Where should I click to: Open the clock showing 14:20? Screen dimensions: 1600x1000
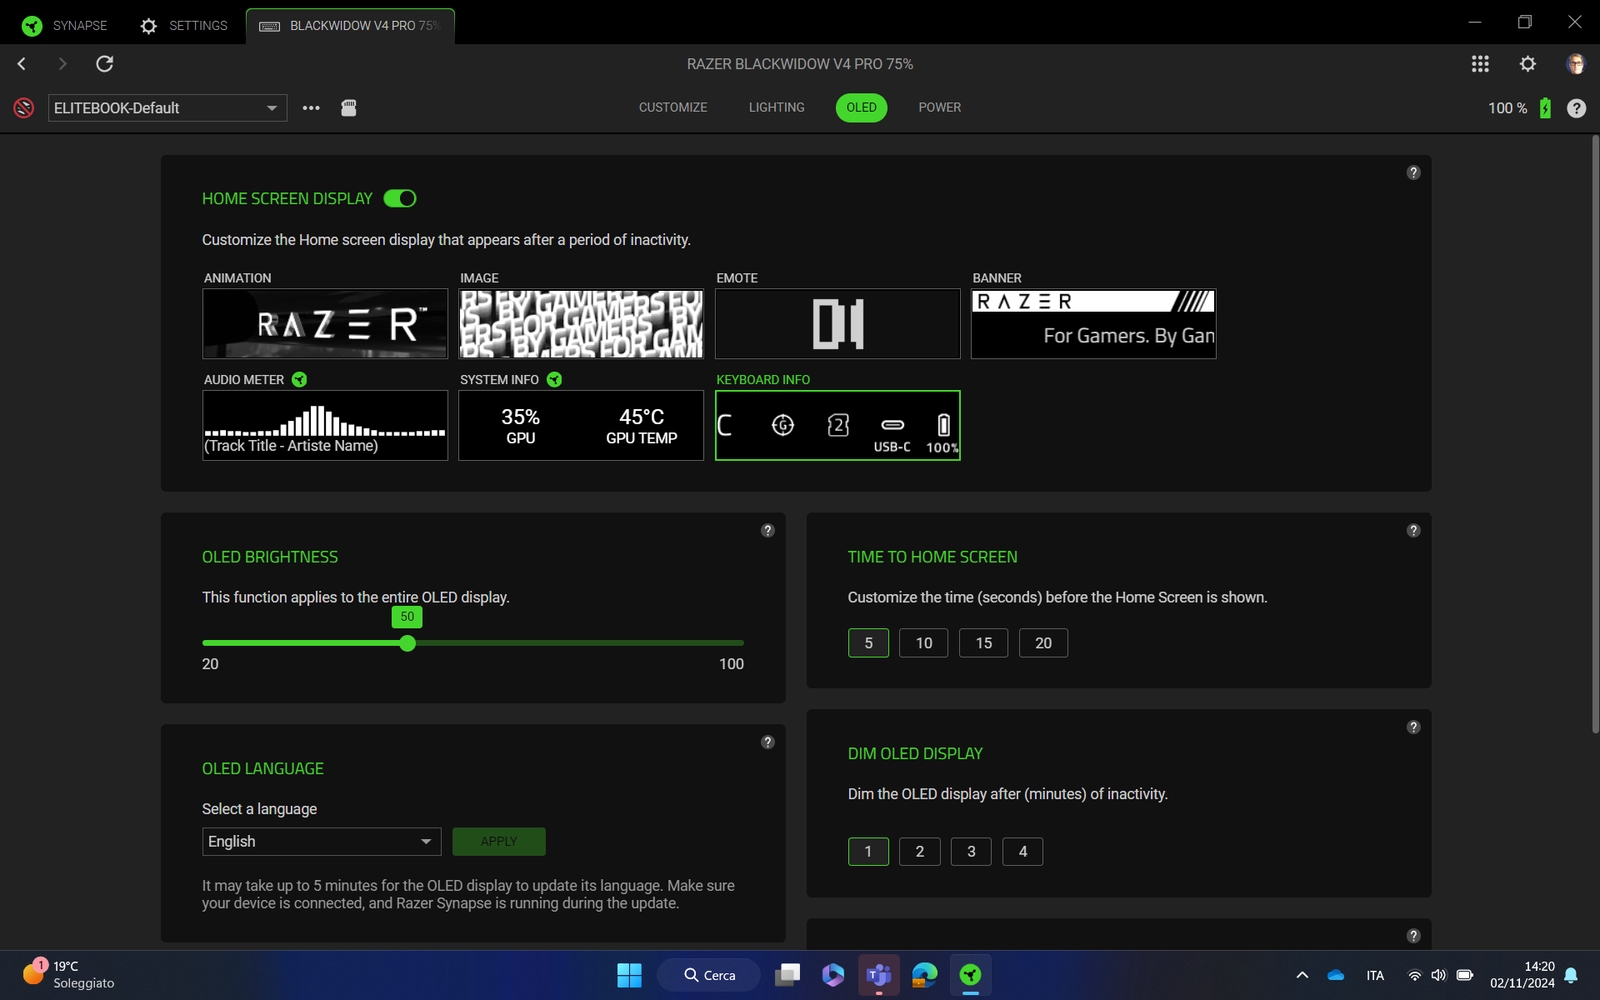point(1522,975)
